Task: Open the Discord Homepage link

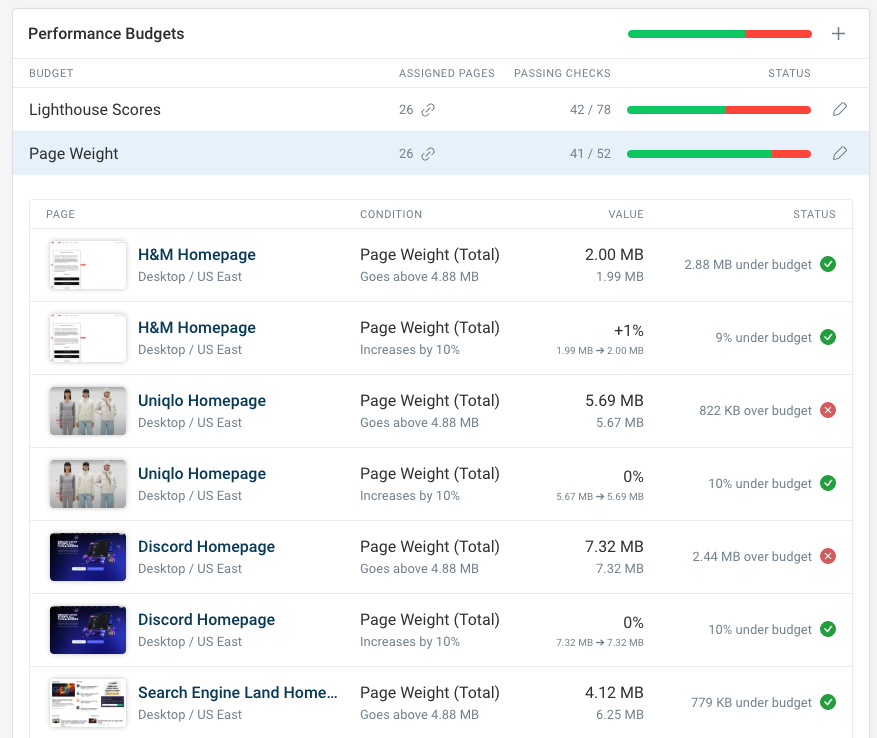Action: tap(206, 546)
